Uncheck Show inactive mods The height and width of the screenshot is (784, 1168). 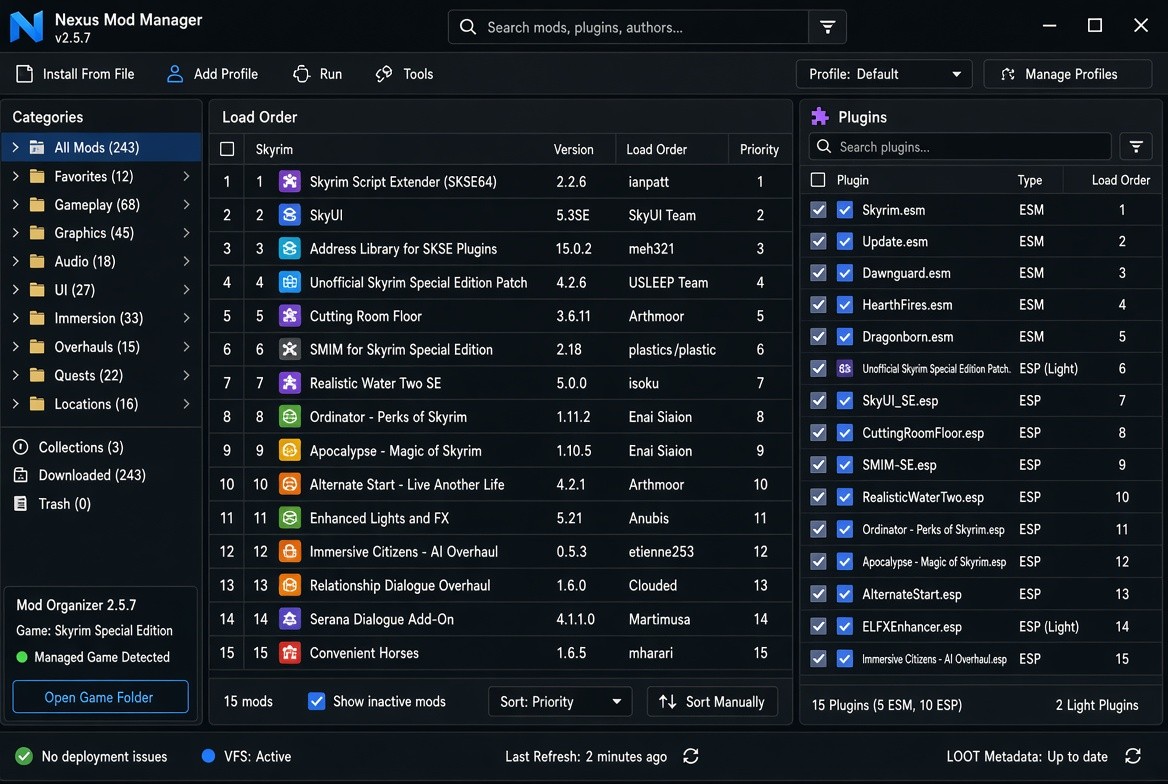317,701
